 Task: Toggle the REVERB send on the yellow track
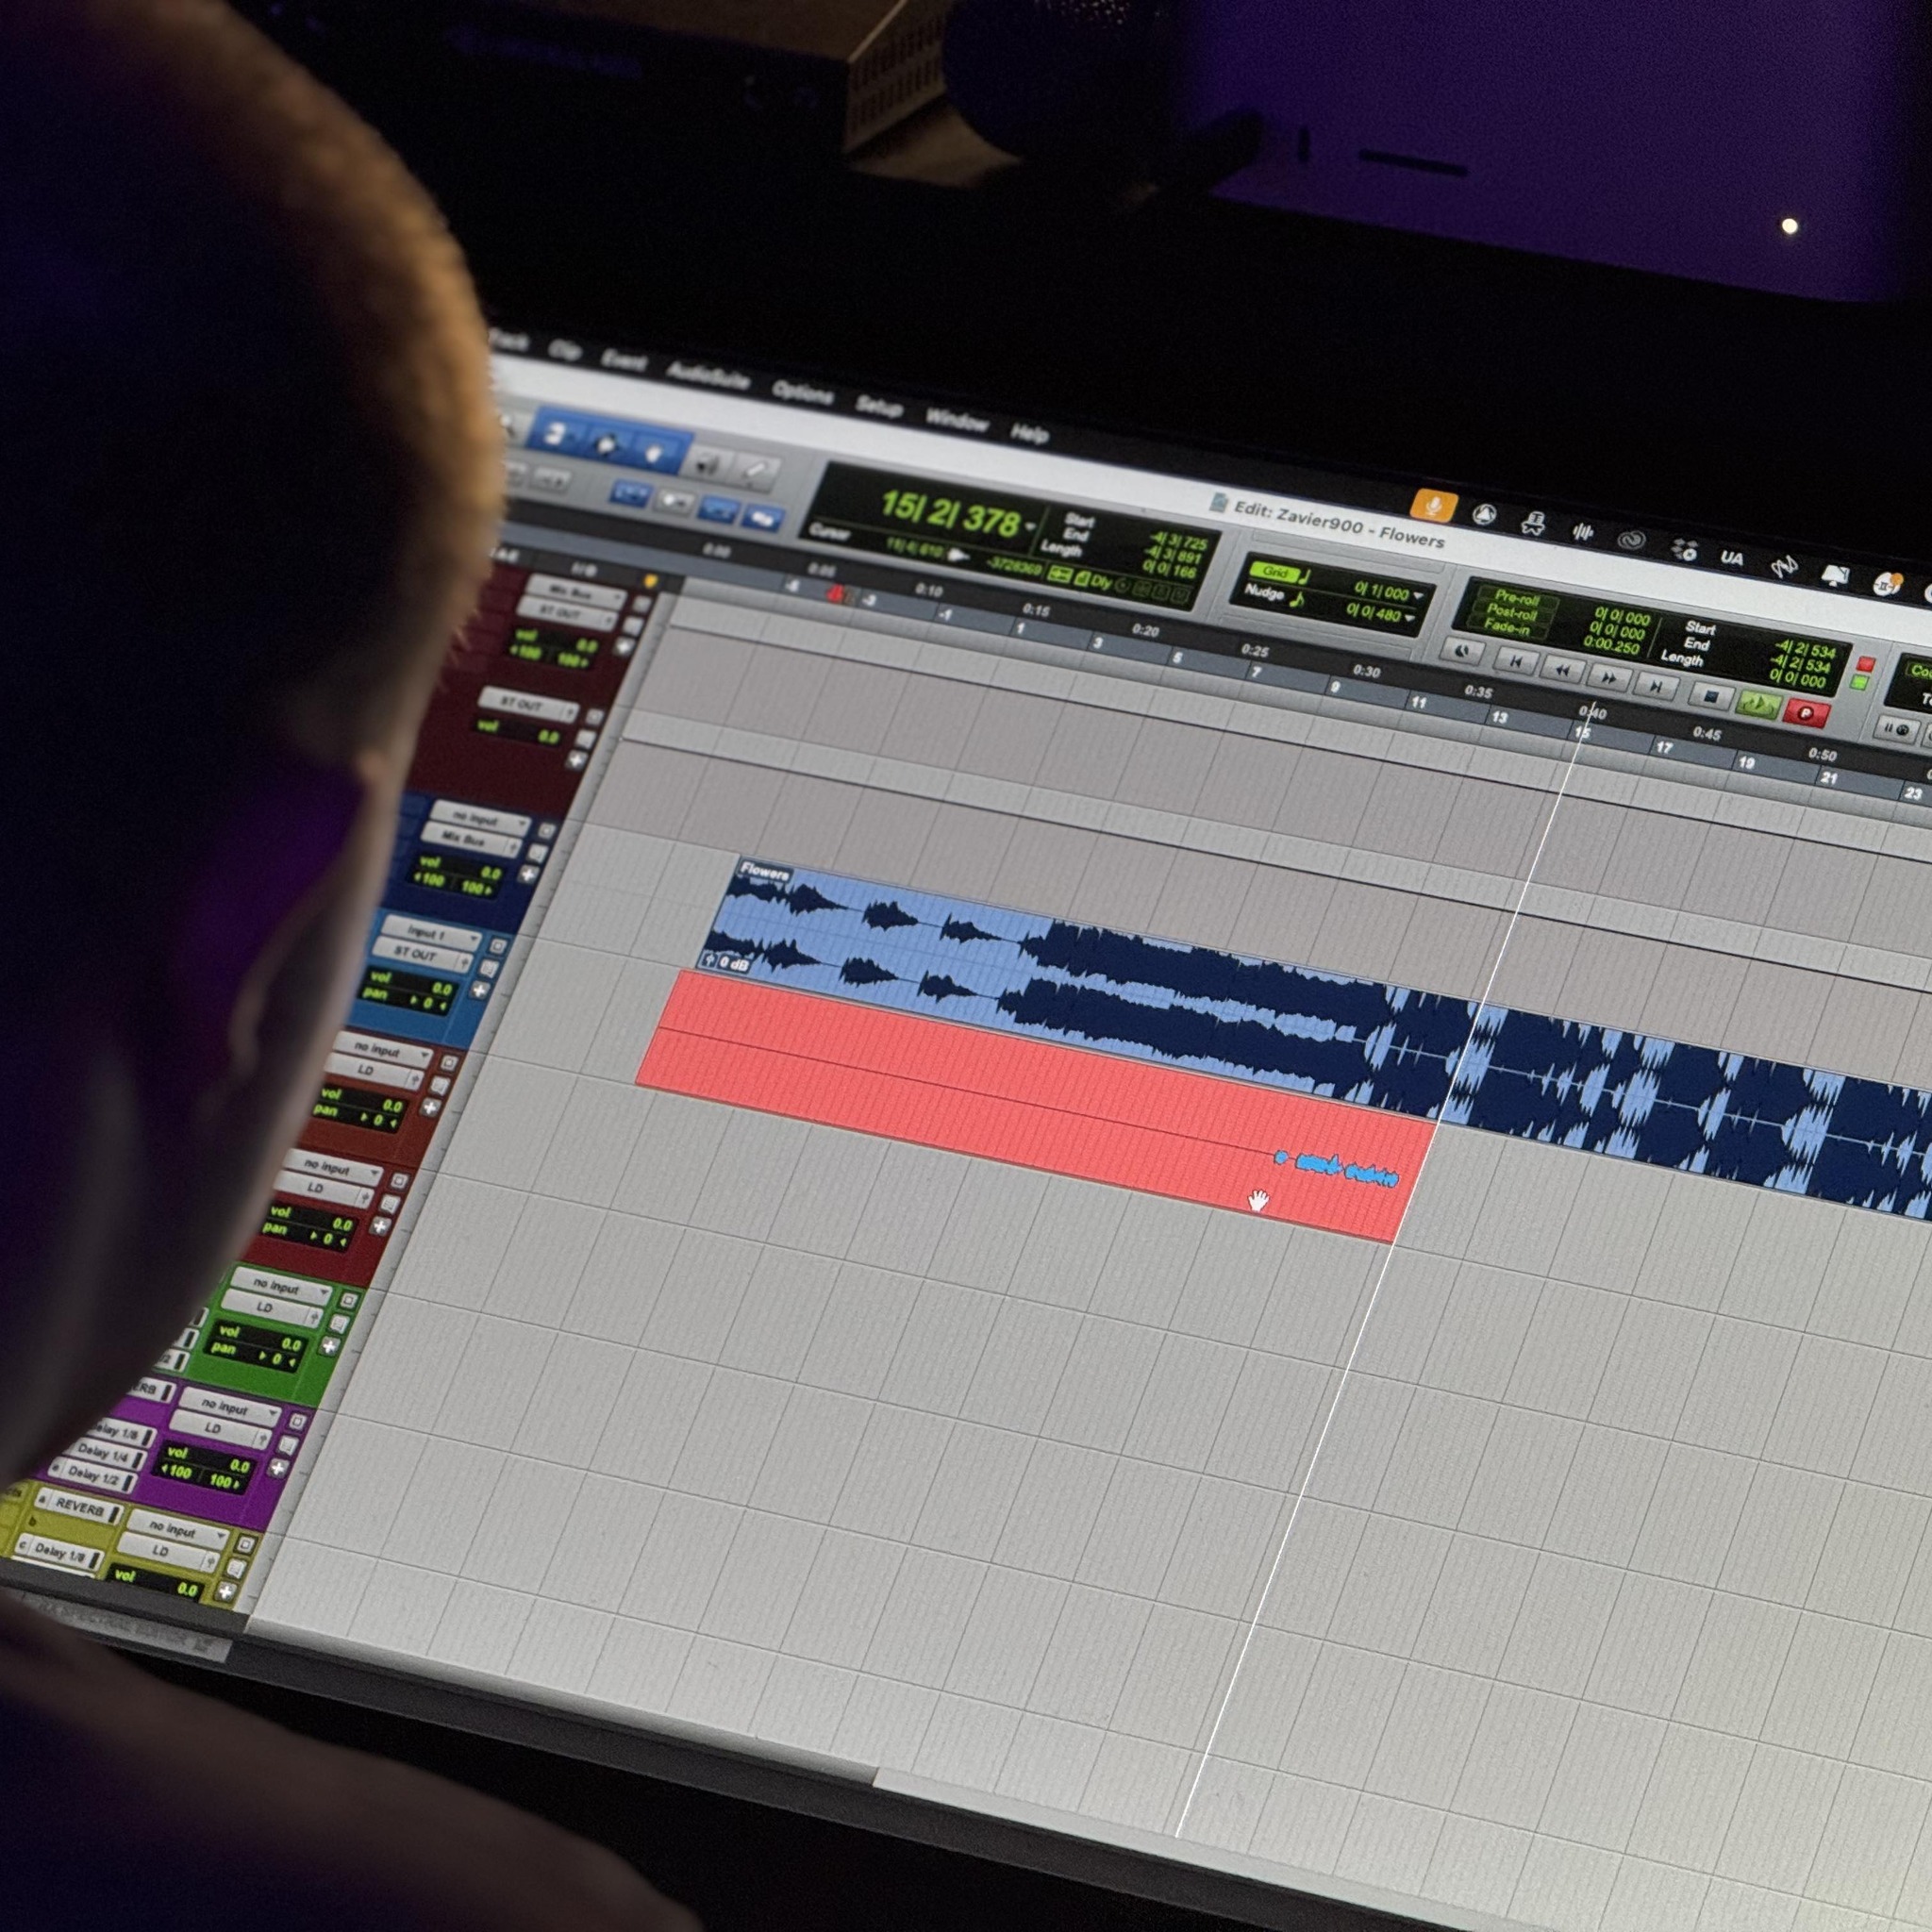click(80, 1507)
